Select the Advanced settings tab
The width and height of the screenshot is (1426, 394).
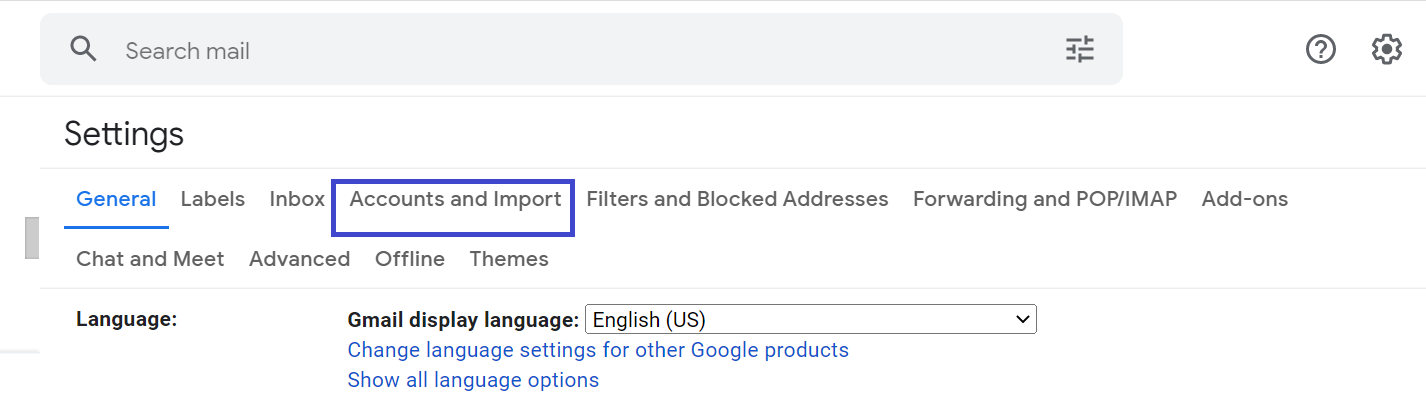click(x=299, y=259)
